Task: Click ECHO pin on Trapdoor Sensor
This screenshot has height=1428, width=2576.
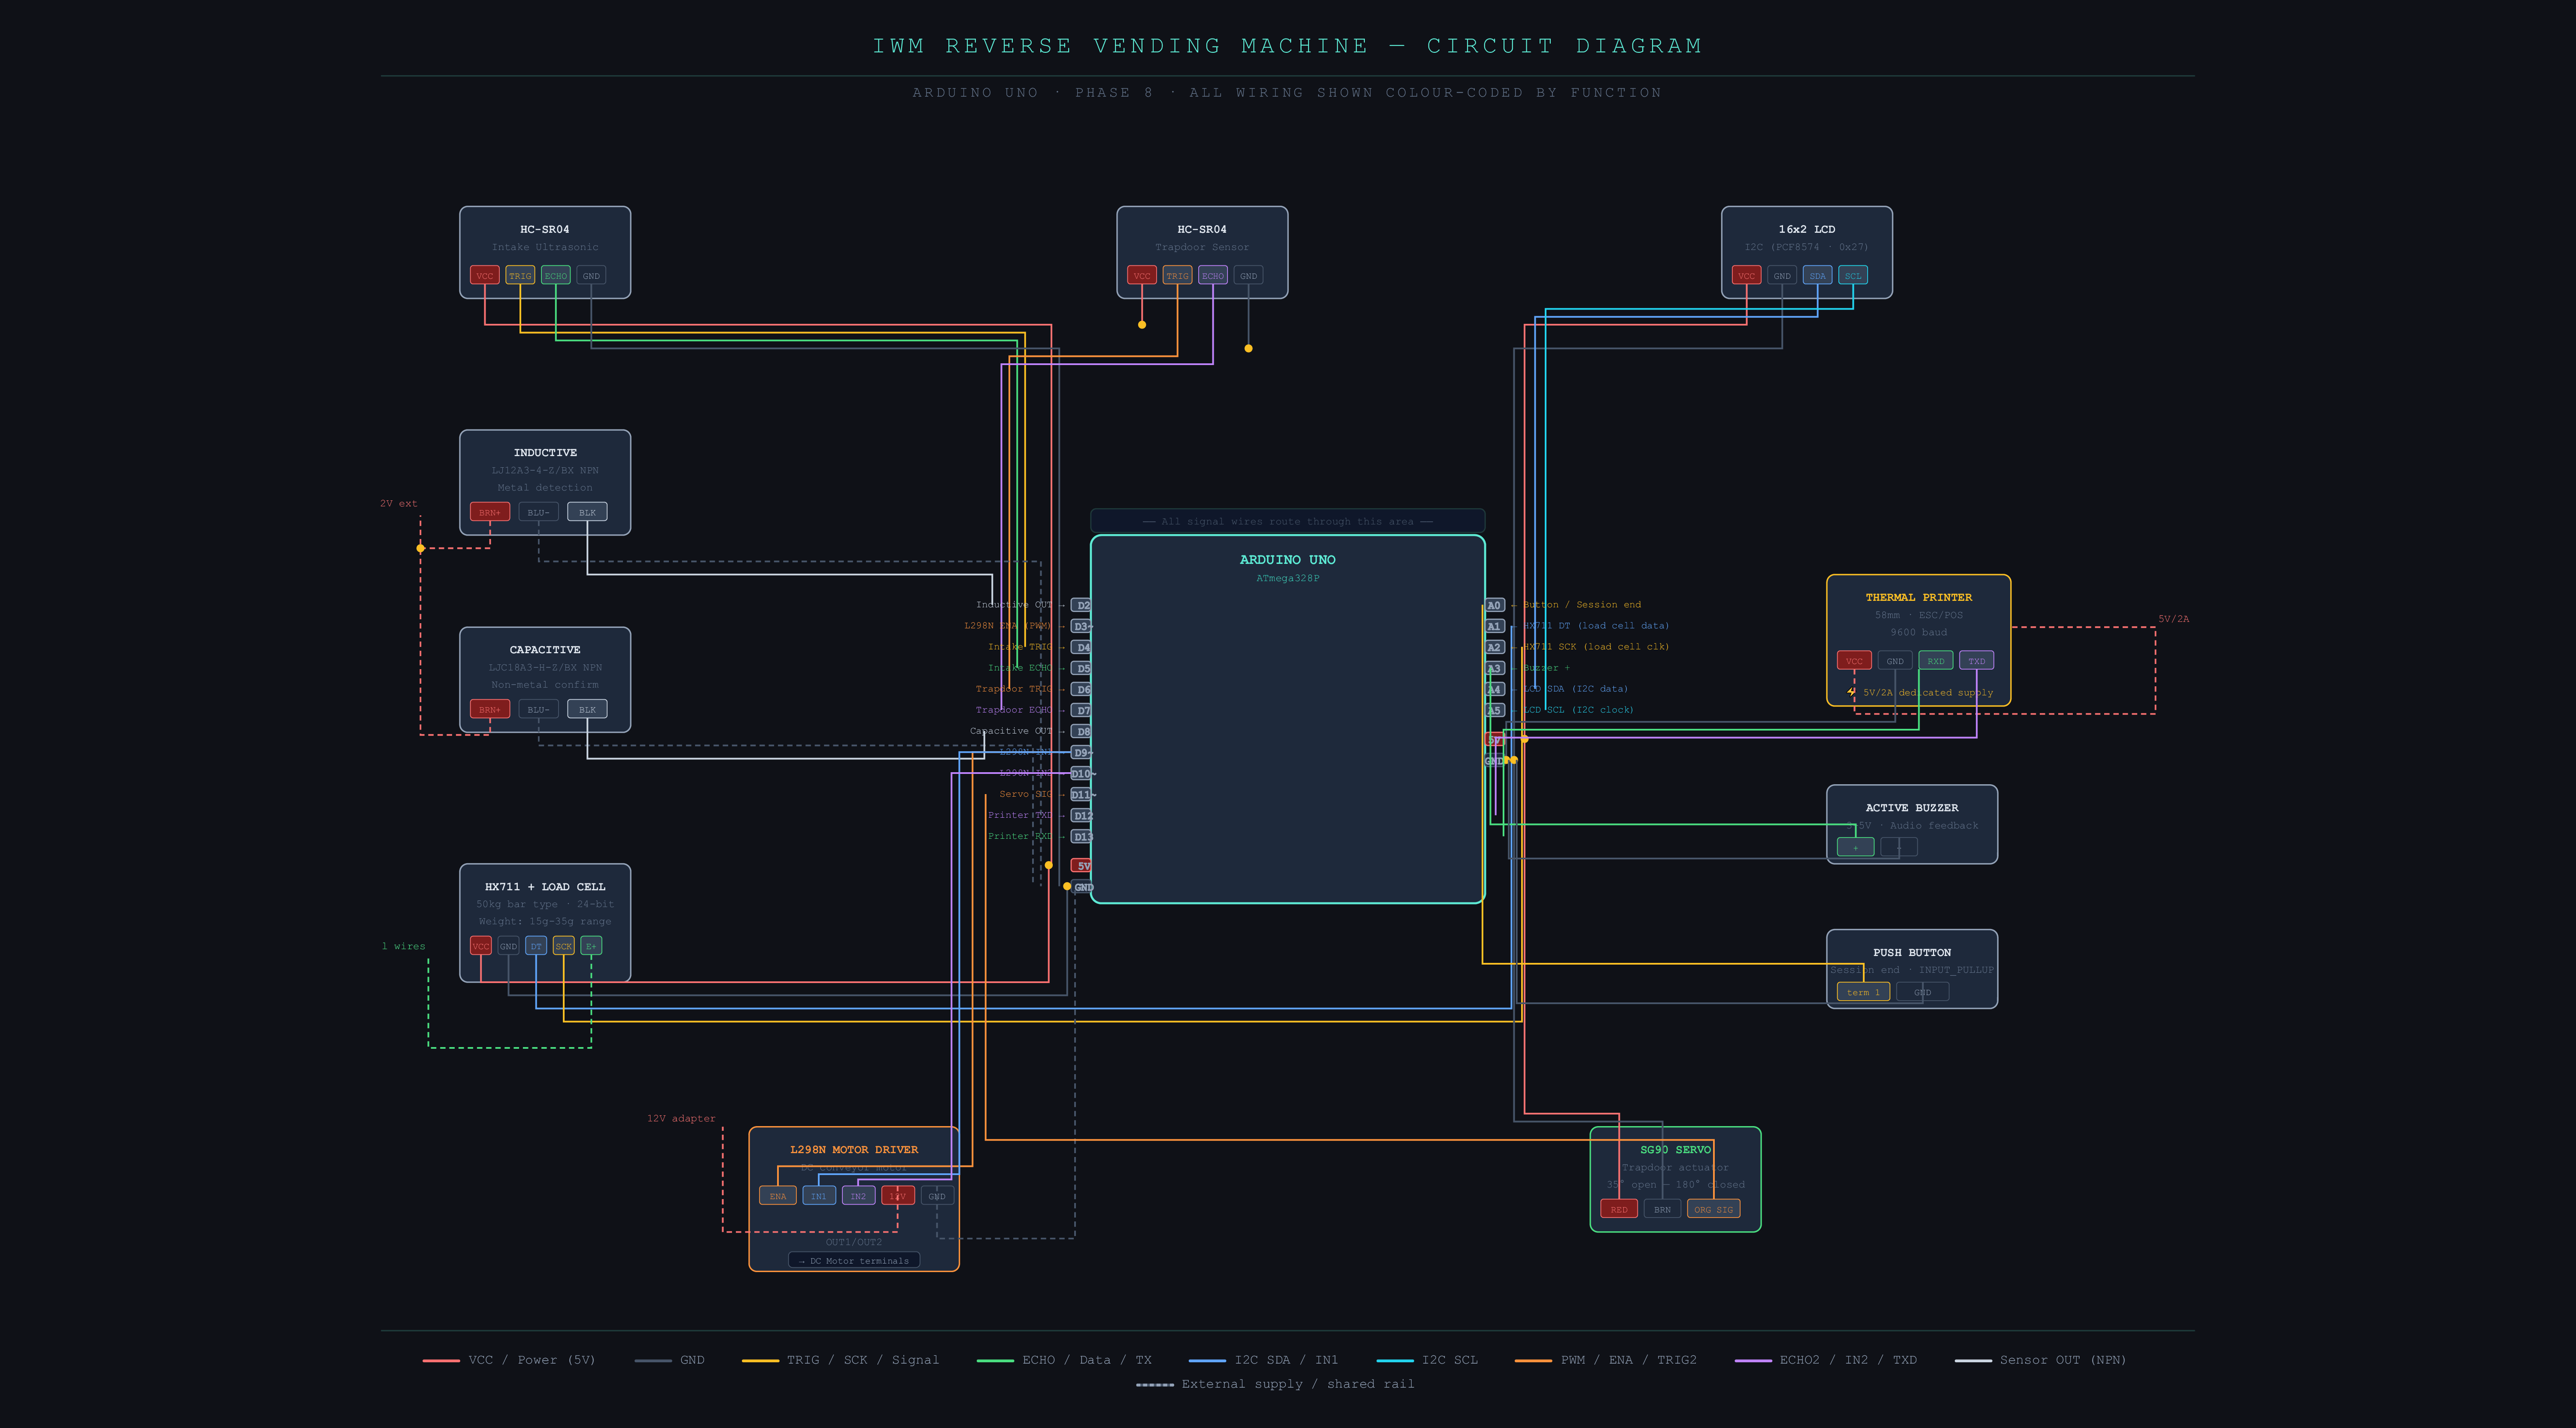Action: (x=1212, y=275)
